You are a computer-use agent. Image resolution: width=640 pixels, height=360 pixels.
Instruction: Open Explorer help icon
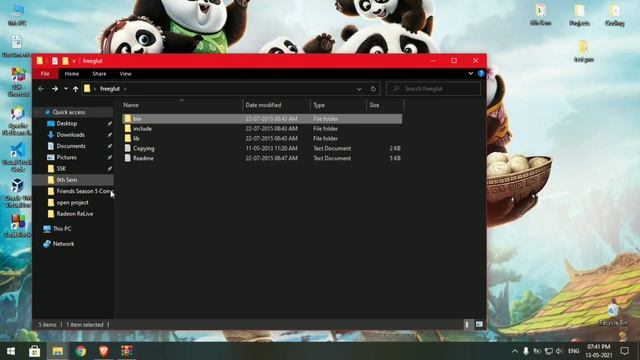click(x=481, y=73)
